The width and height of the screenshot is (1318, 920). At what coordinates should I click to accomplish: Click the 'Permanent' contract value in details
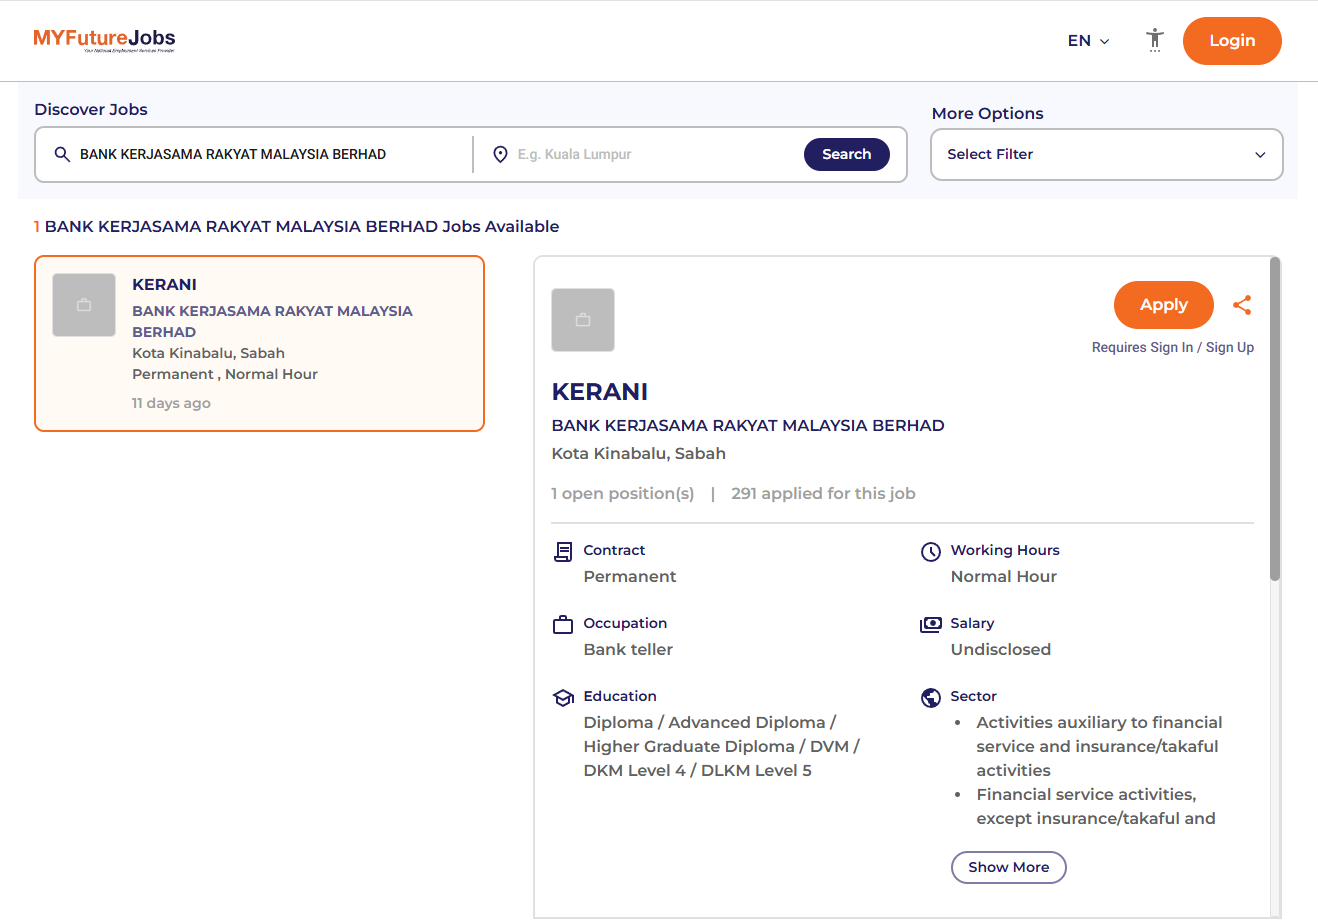(630, 576)
